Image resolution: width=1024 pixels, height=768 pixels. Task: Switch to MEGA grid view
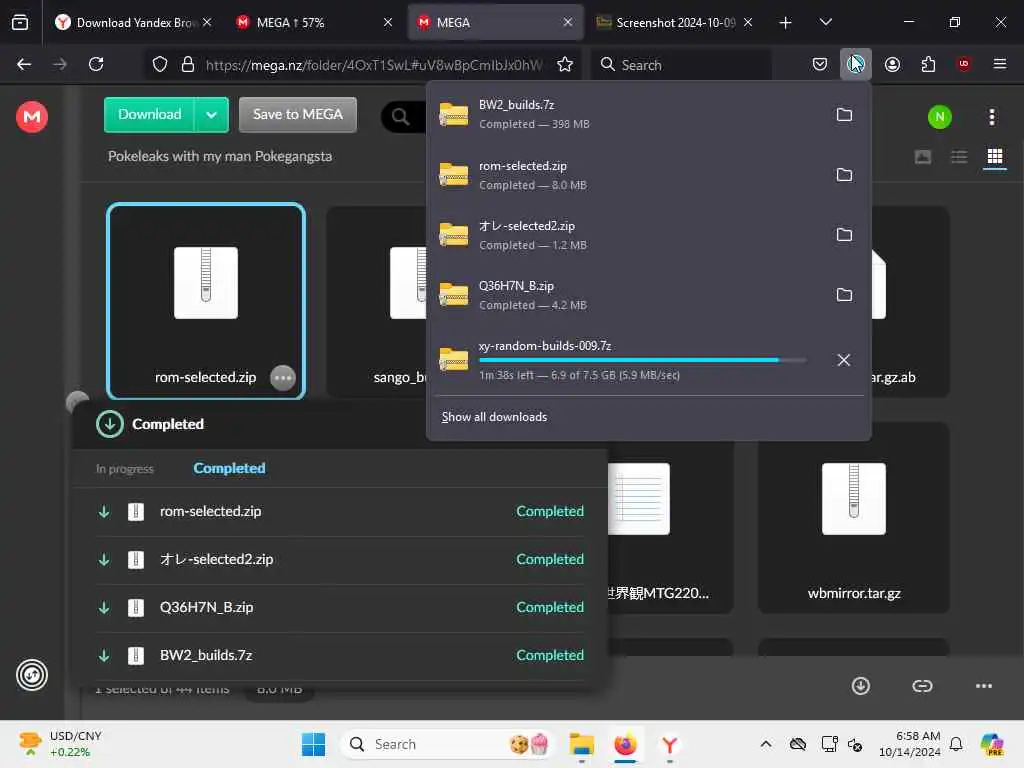(x=995, y=157)
